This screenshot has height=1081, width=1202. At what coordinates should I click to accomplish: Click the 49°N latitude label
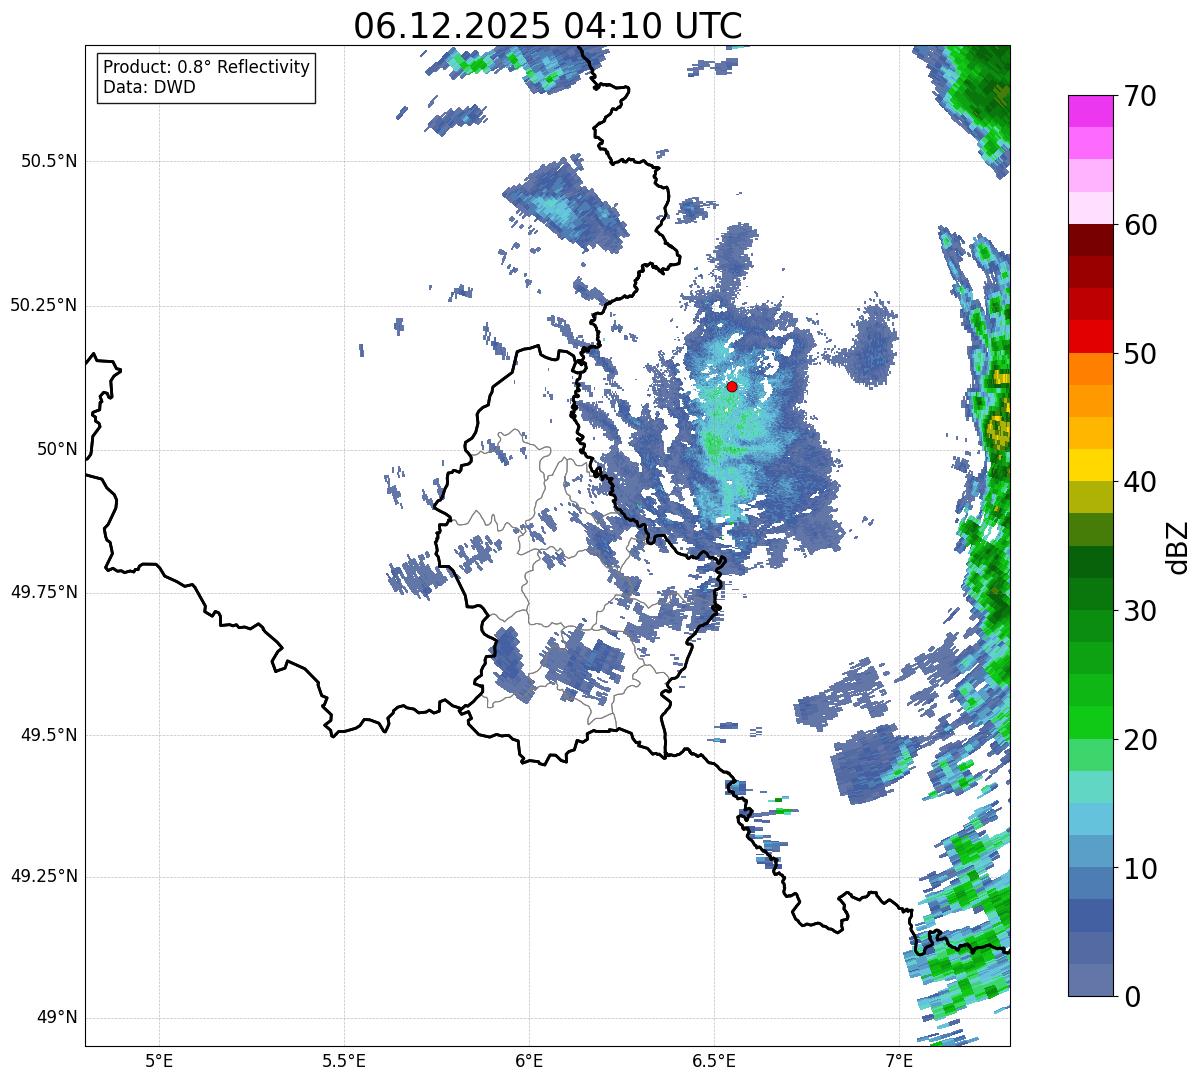[x=57, y=1018]
